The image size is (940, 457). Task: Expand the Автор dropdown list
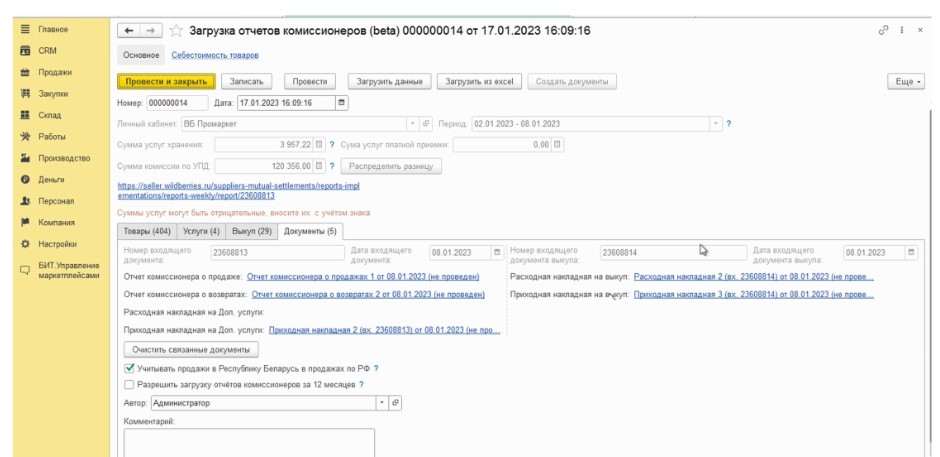click(381, 403)
